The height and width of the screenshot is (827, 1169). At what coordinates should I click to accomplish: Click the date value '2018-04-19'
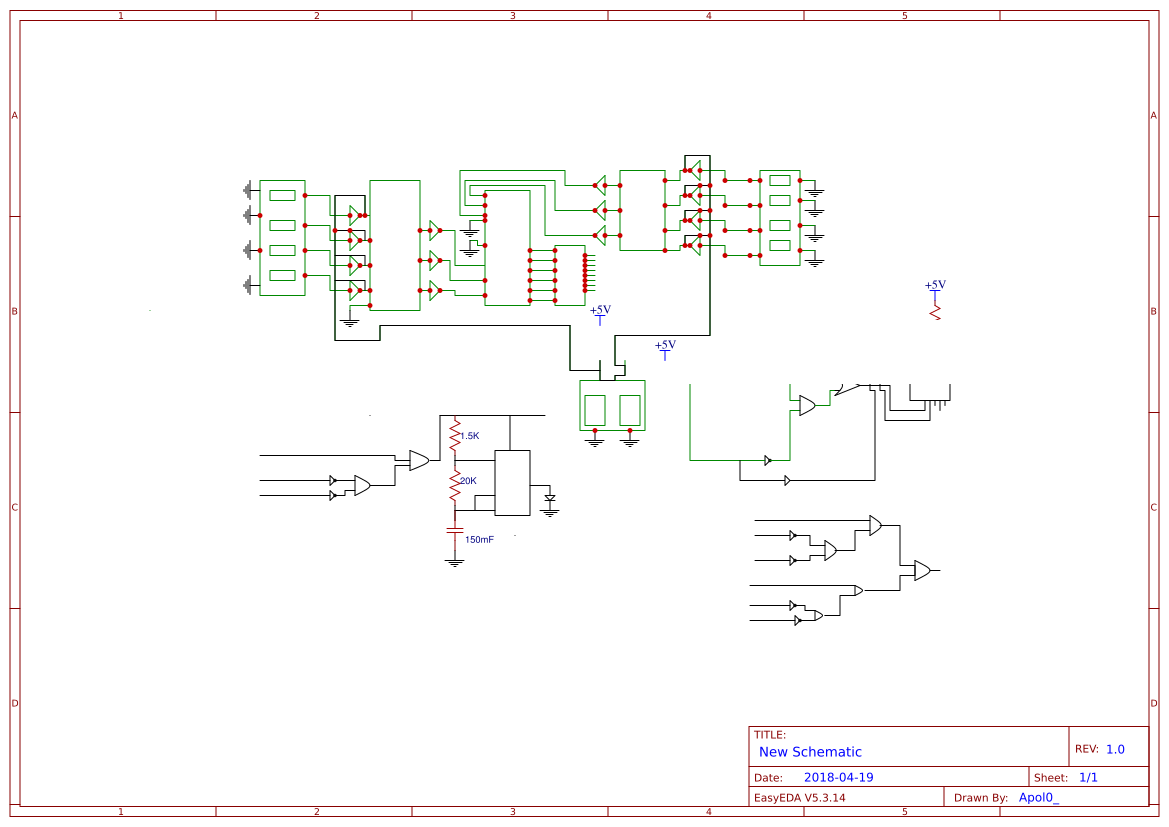(839, 777)
